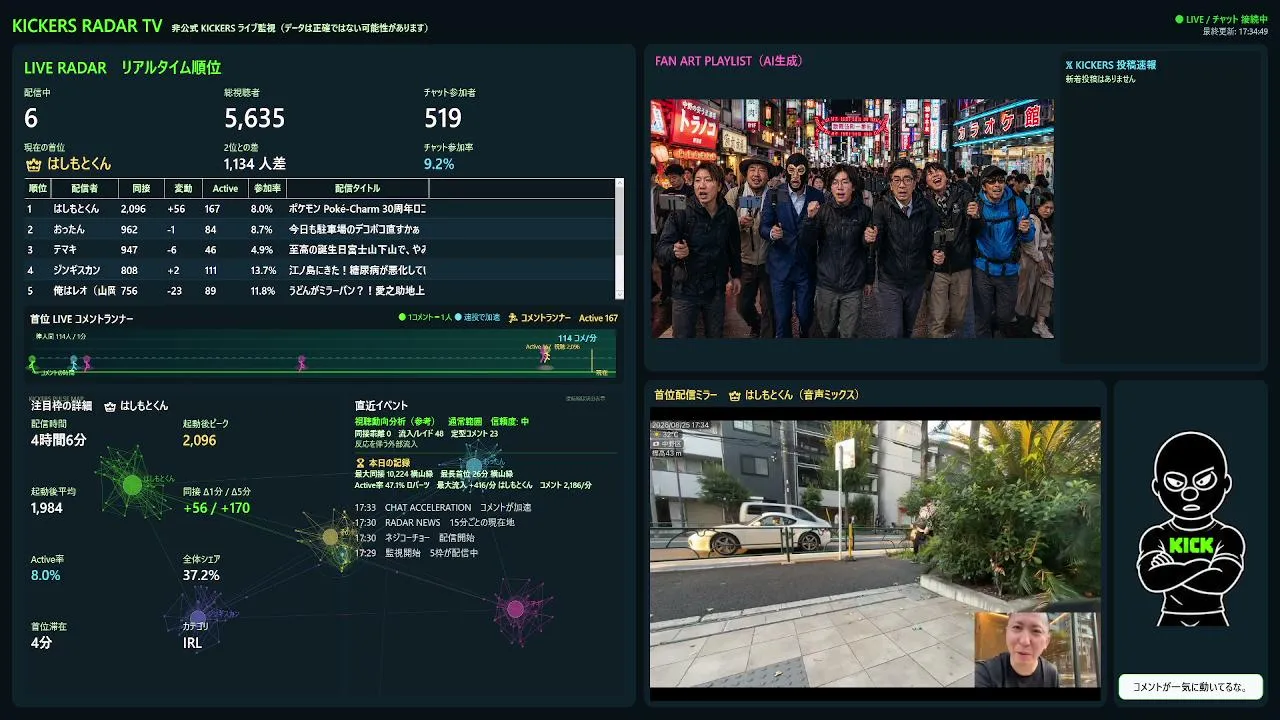Click the crown icon in the 注目枠の詳細 heading
The height and width of the screenshot is (720, 1280).
[x=110, y=406]
